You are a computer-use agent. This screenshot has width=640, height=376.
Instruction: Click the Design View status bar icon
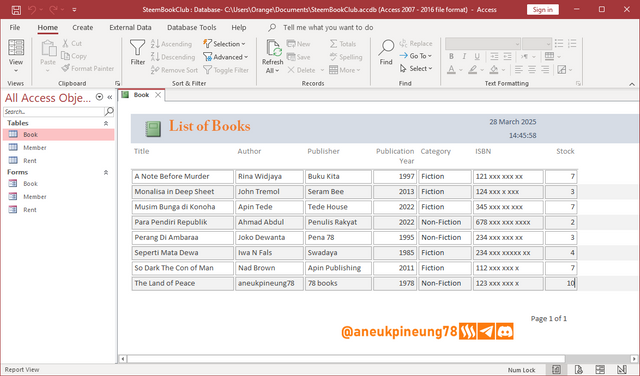[622, 369]
